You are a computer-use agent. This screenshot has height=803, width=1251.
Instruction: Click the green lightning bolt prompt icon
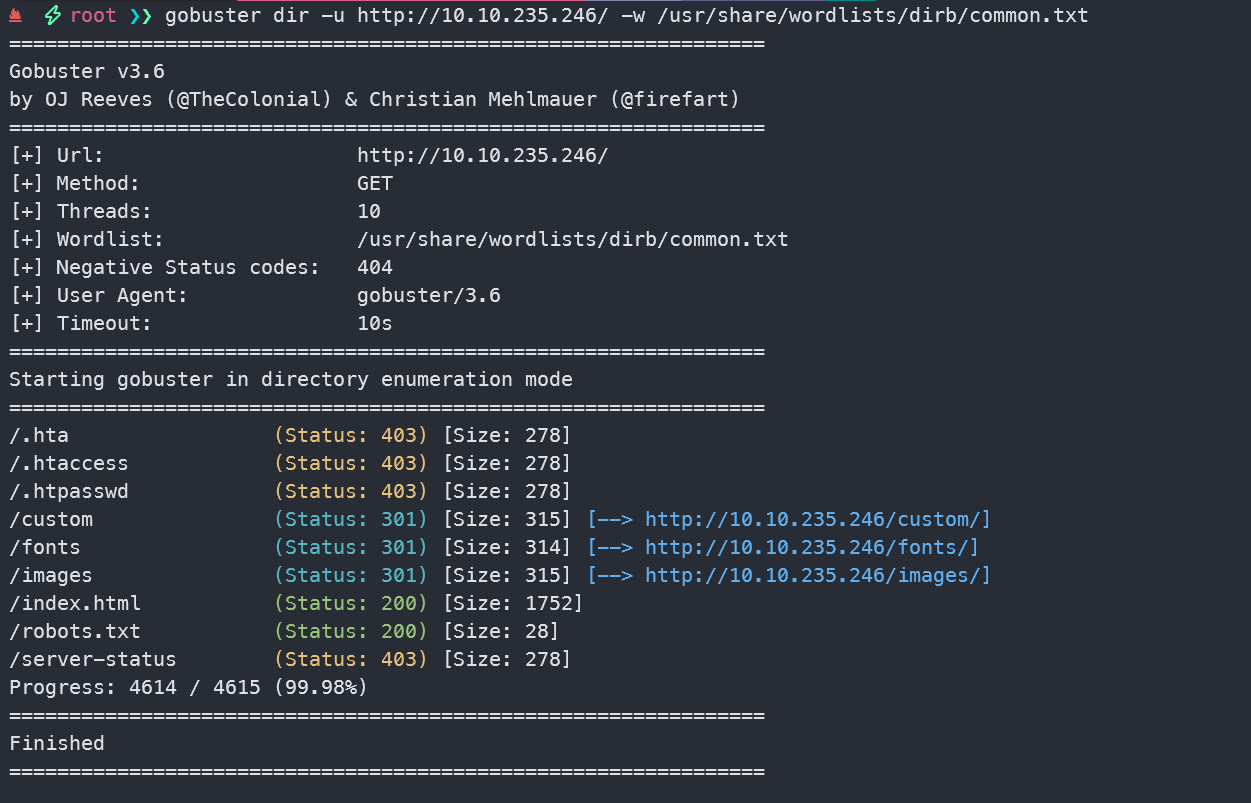[52, 16]
